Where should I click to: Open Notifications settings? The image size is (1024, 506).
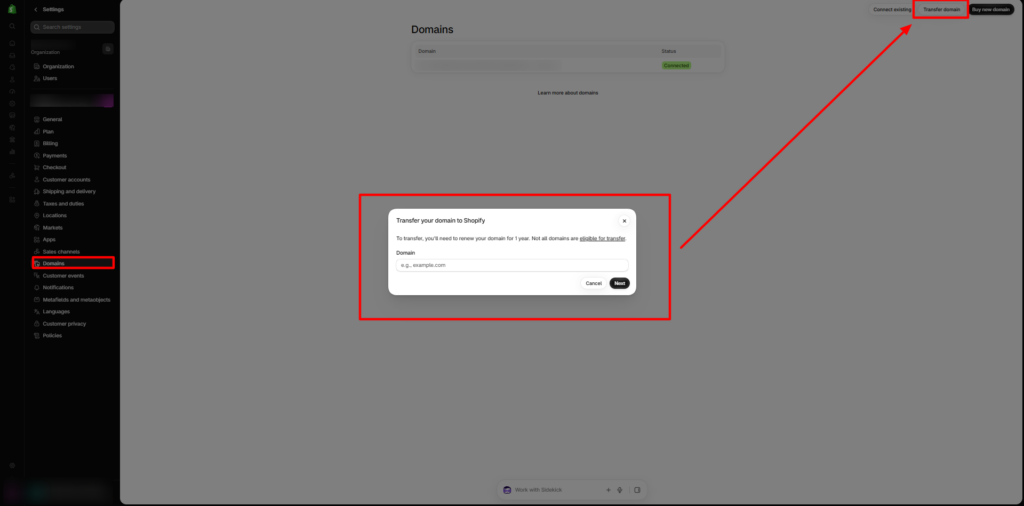[58, 287]
